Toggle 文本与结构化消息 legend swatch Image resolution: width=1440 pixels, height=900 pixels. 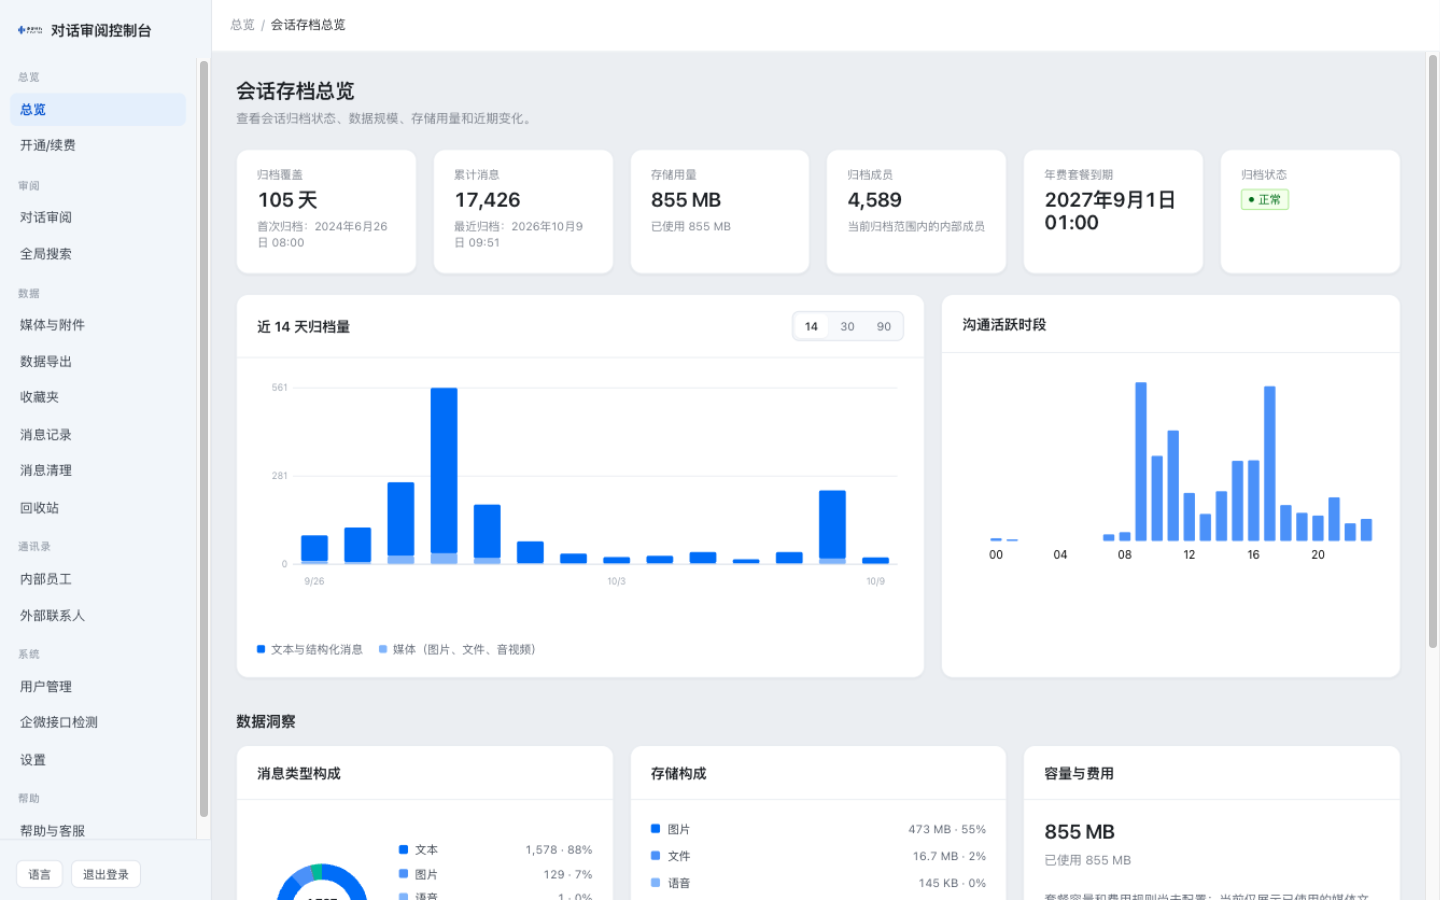pos(261,649)
